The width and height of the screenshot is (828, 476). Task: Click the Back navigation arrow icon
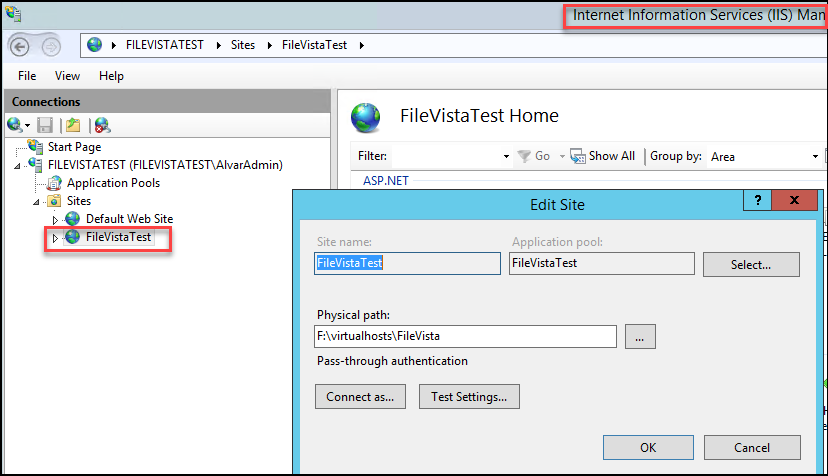[20, 47]
